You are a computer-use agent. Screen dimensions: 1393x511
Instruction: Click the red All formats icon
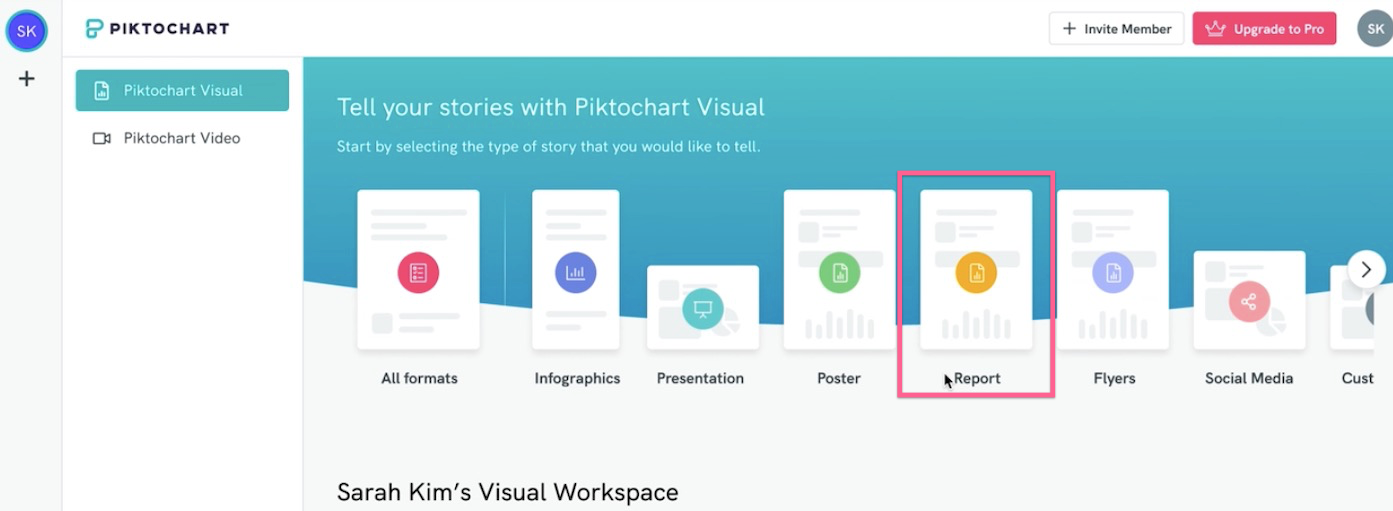[x=418, y=272]
